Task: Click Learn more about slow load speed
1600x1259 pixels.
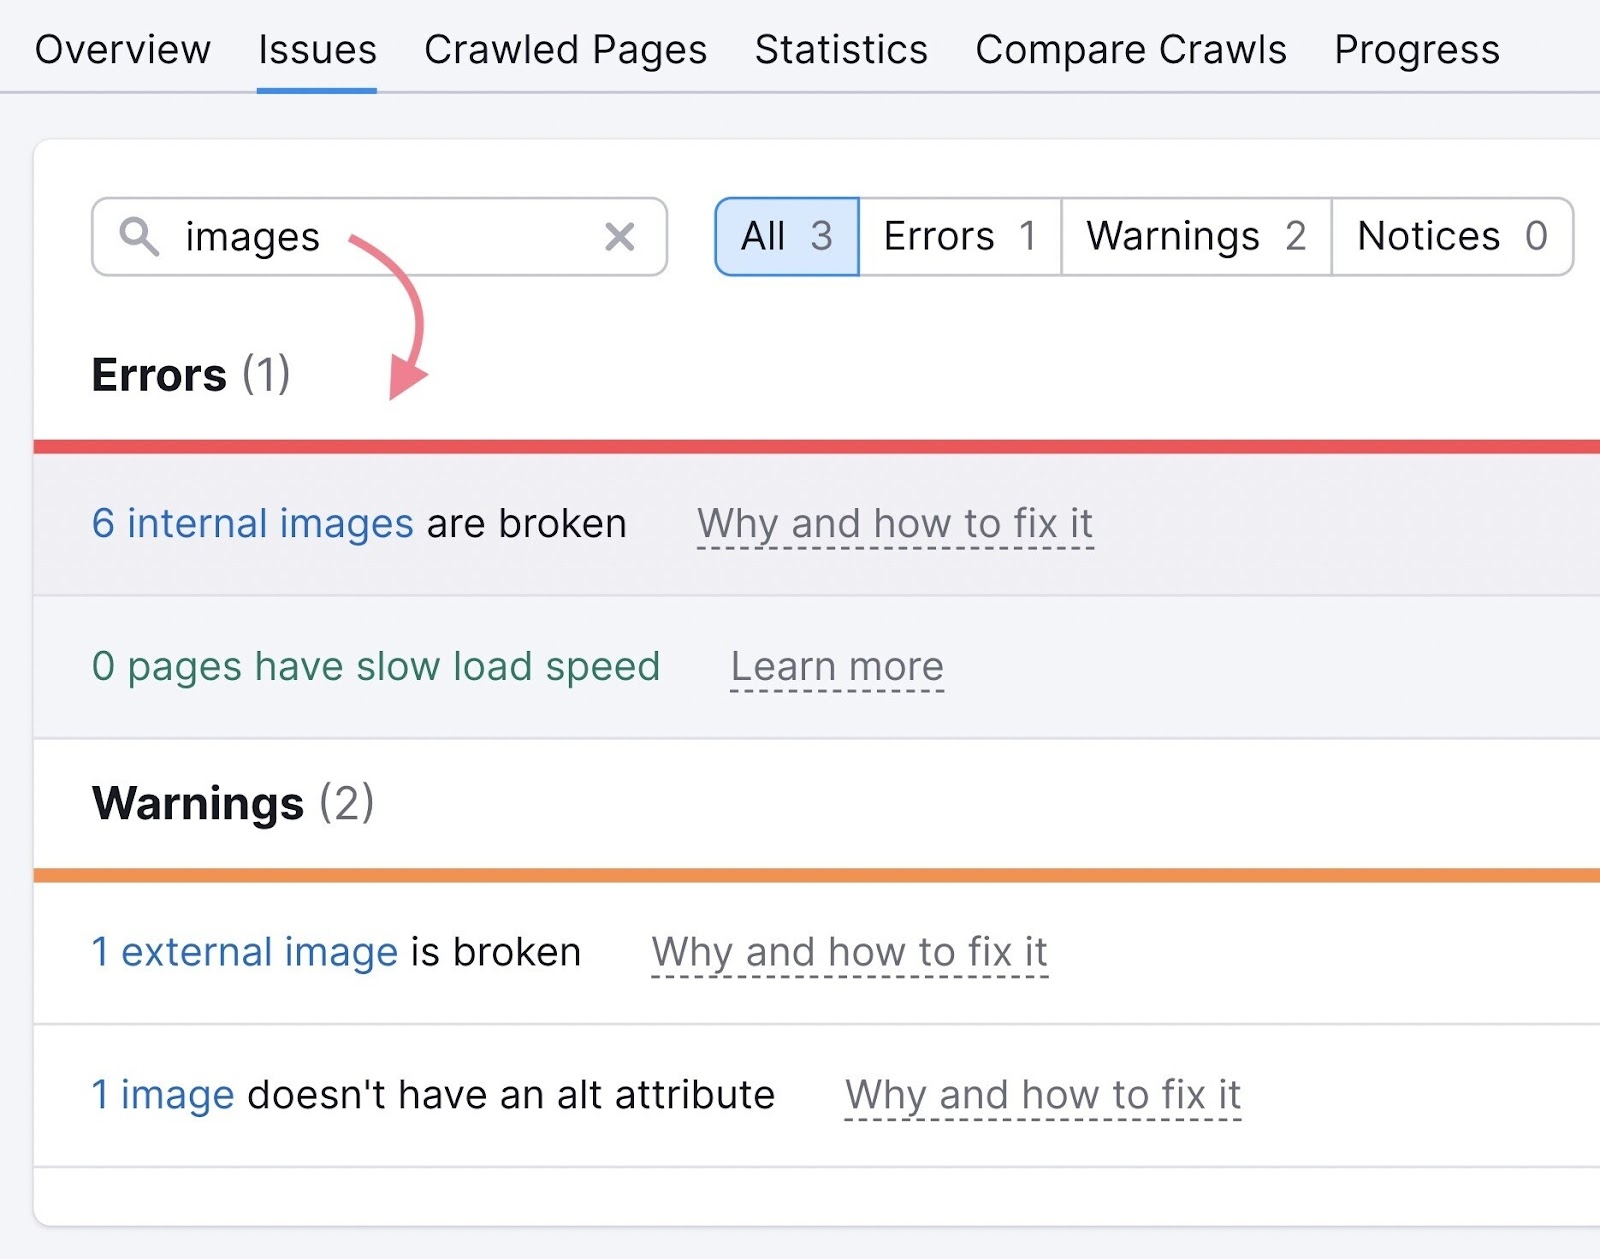Action: 837,666
